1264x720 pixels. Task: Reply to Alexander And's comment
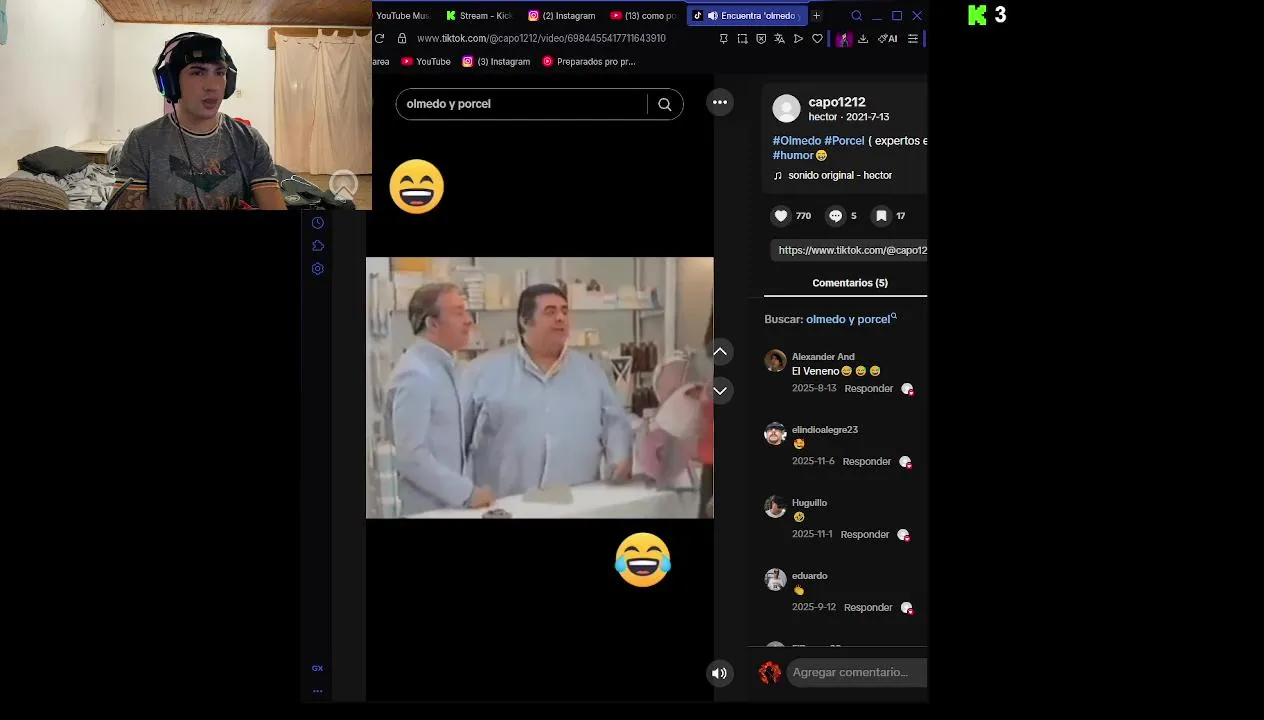868,389
